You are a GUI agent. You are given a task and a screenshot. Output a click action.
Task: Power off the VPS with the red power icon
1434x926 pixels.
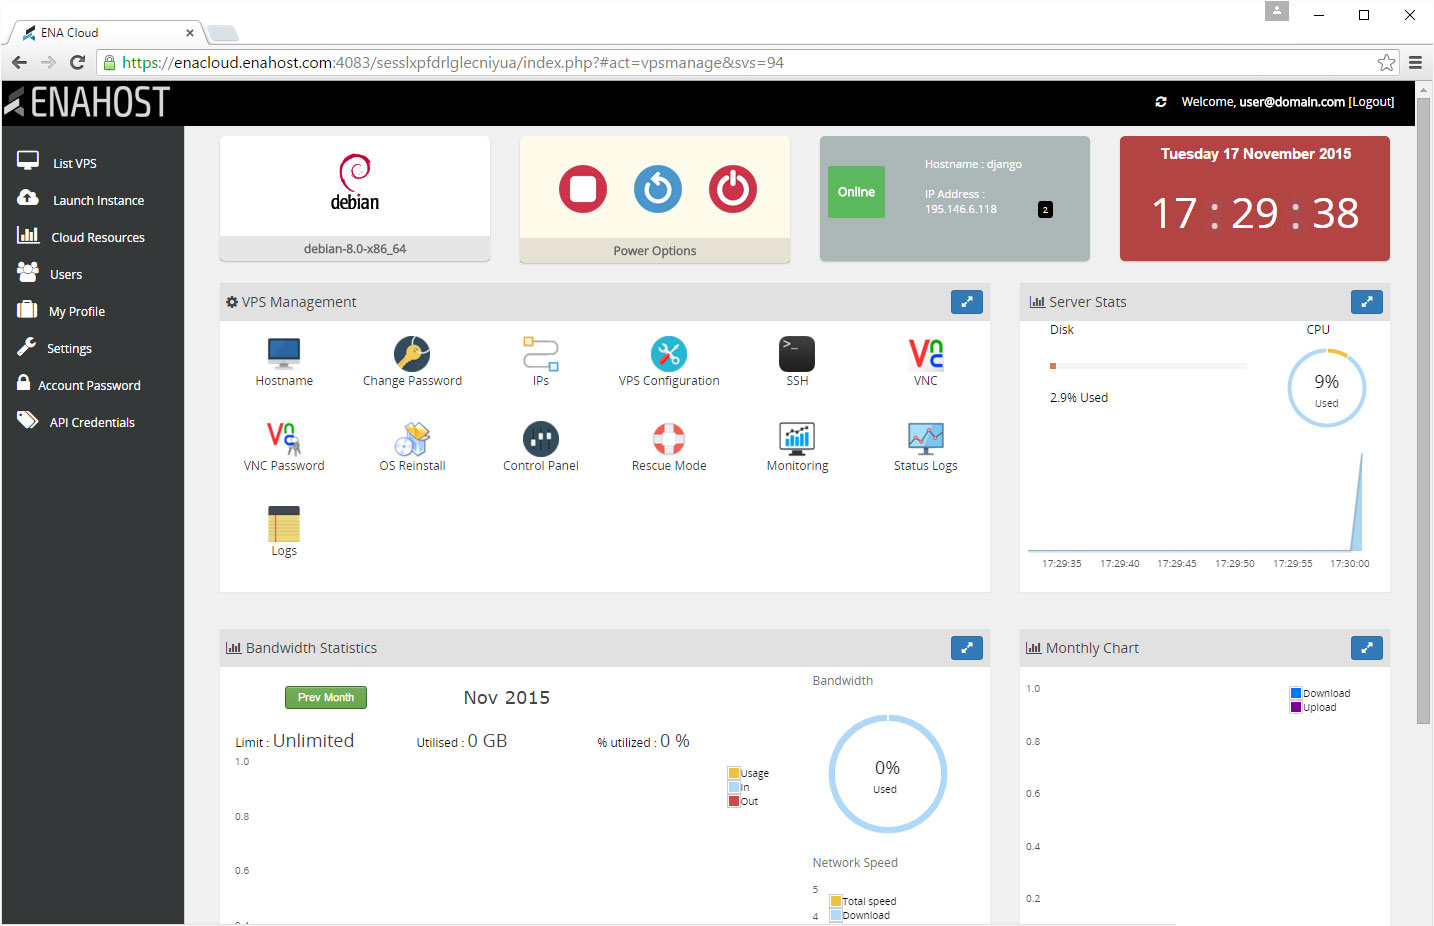[733, 189]
